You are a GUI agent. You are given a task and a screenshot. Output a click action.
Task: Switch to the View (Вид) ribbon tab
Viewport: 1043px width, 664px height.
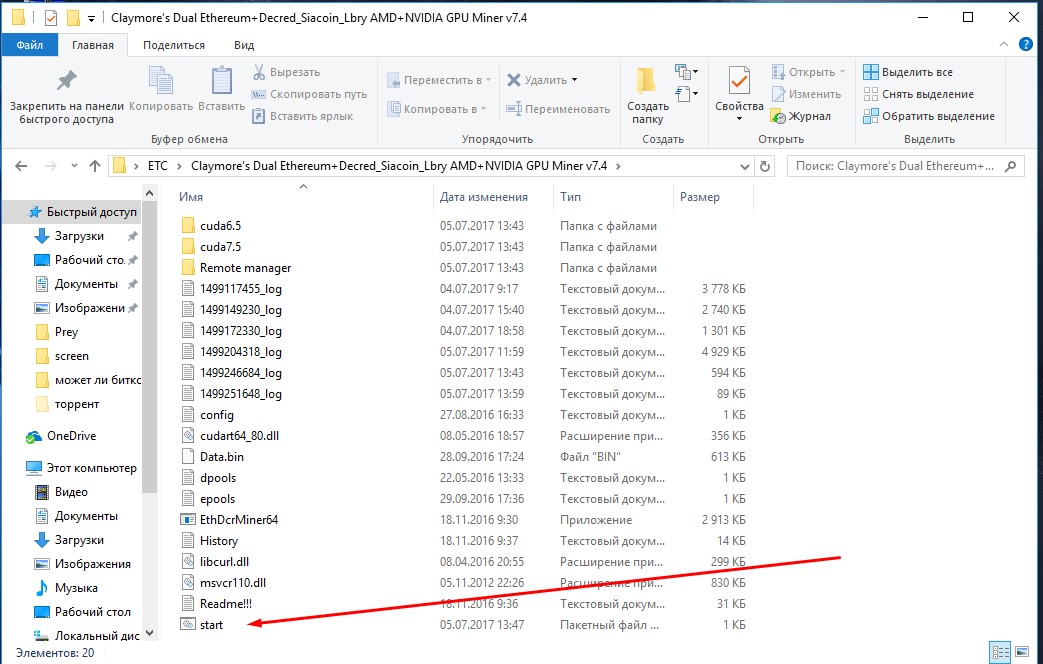244,45
